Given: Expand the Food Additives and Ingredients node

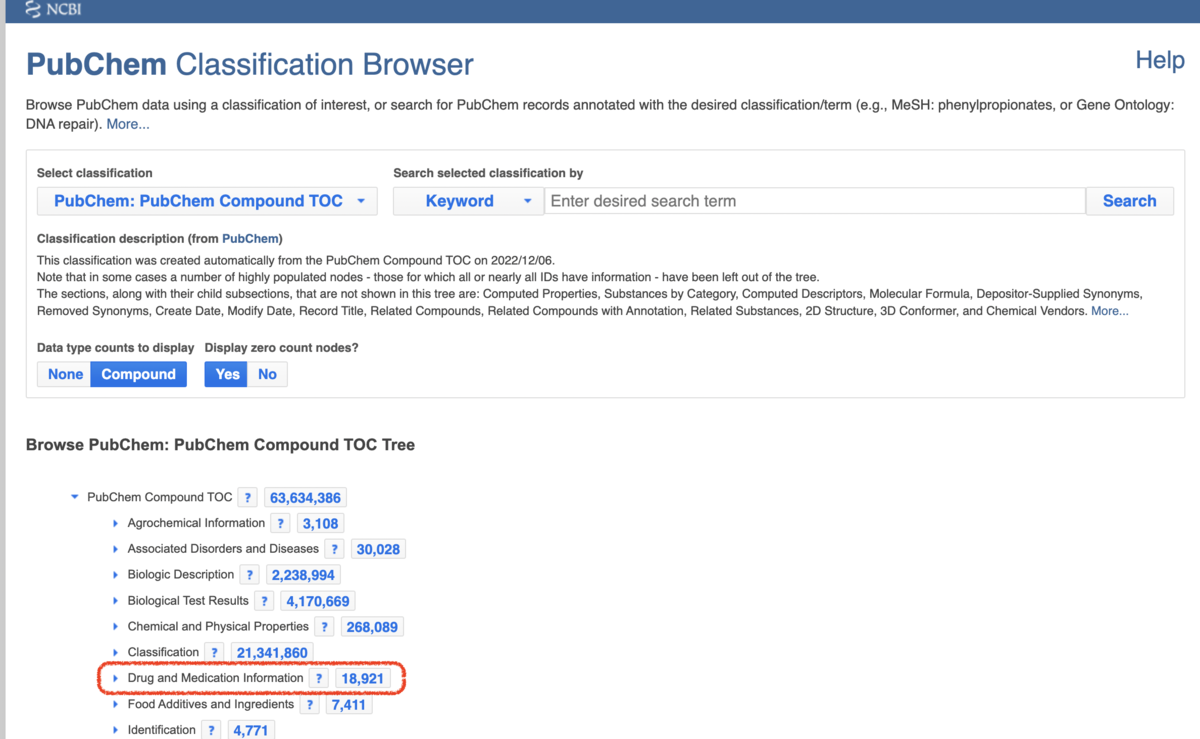Looking at the screenshot, I should point(115,705).
